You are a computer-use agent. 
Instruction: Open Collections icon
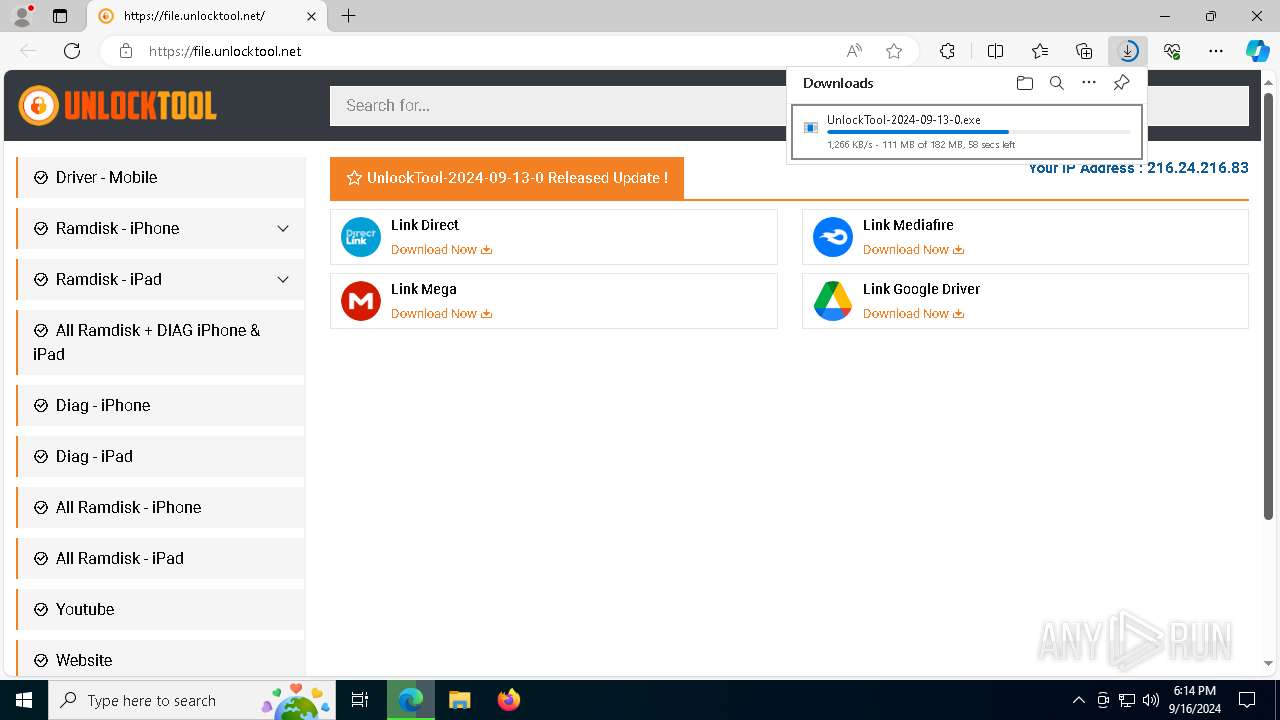(1084, 51)
